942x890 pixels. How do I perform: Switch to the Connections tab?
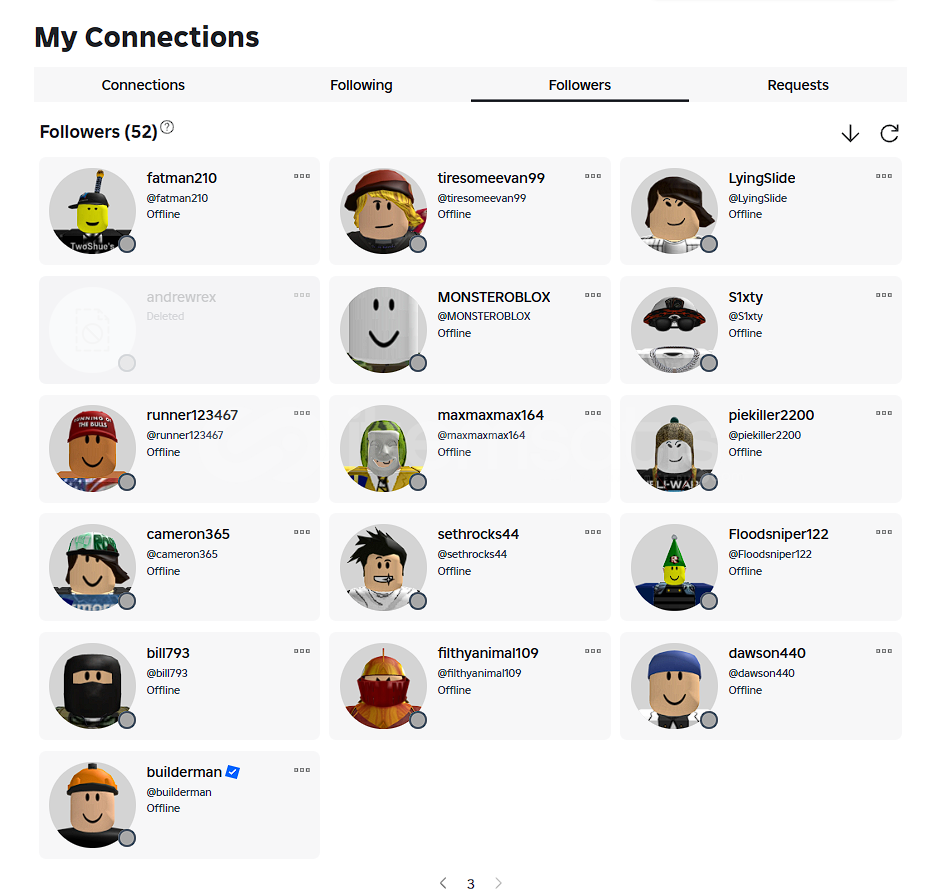pyautogui.click(x=143, y=85)
